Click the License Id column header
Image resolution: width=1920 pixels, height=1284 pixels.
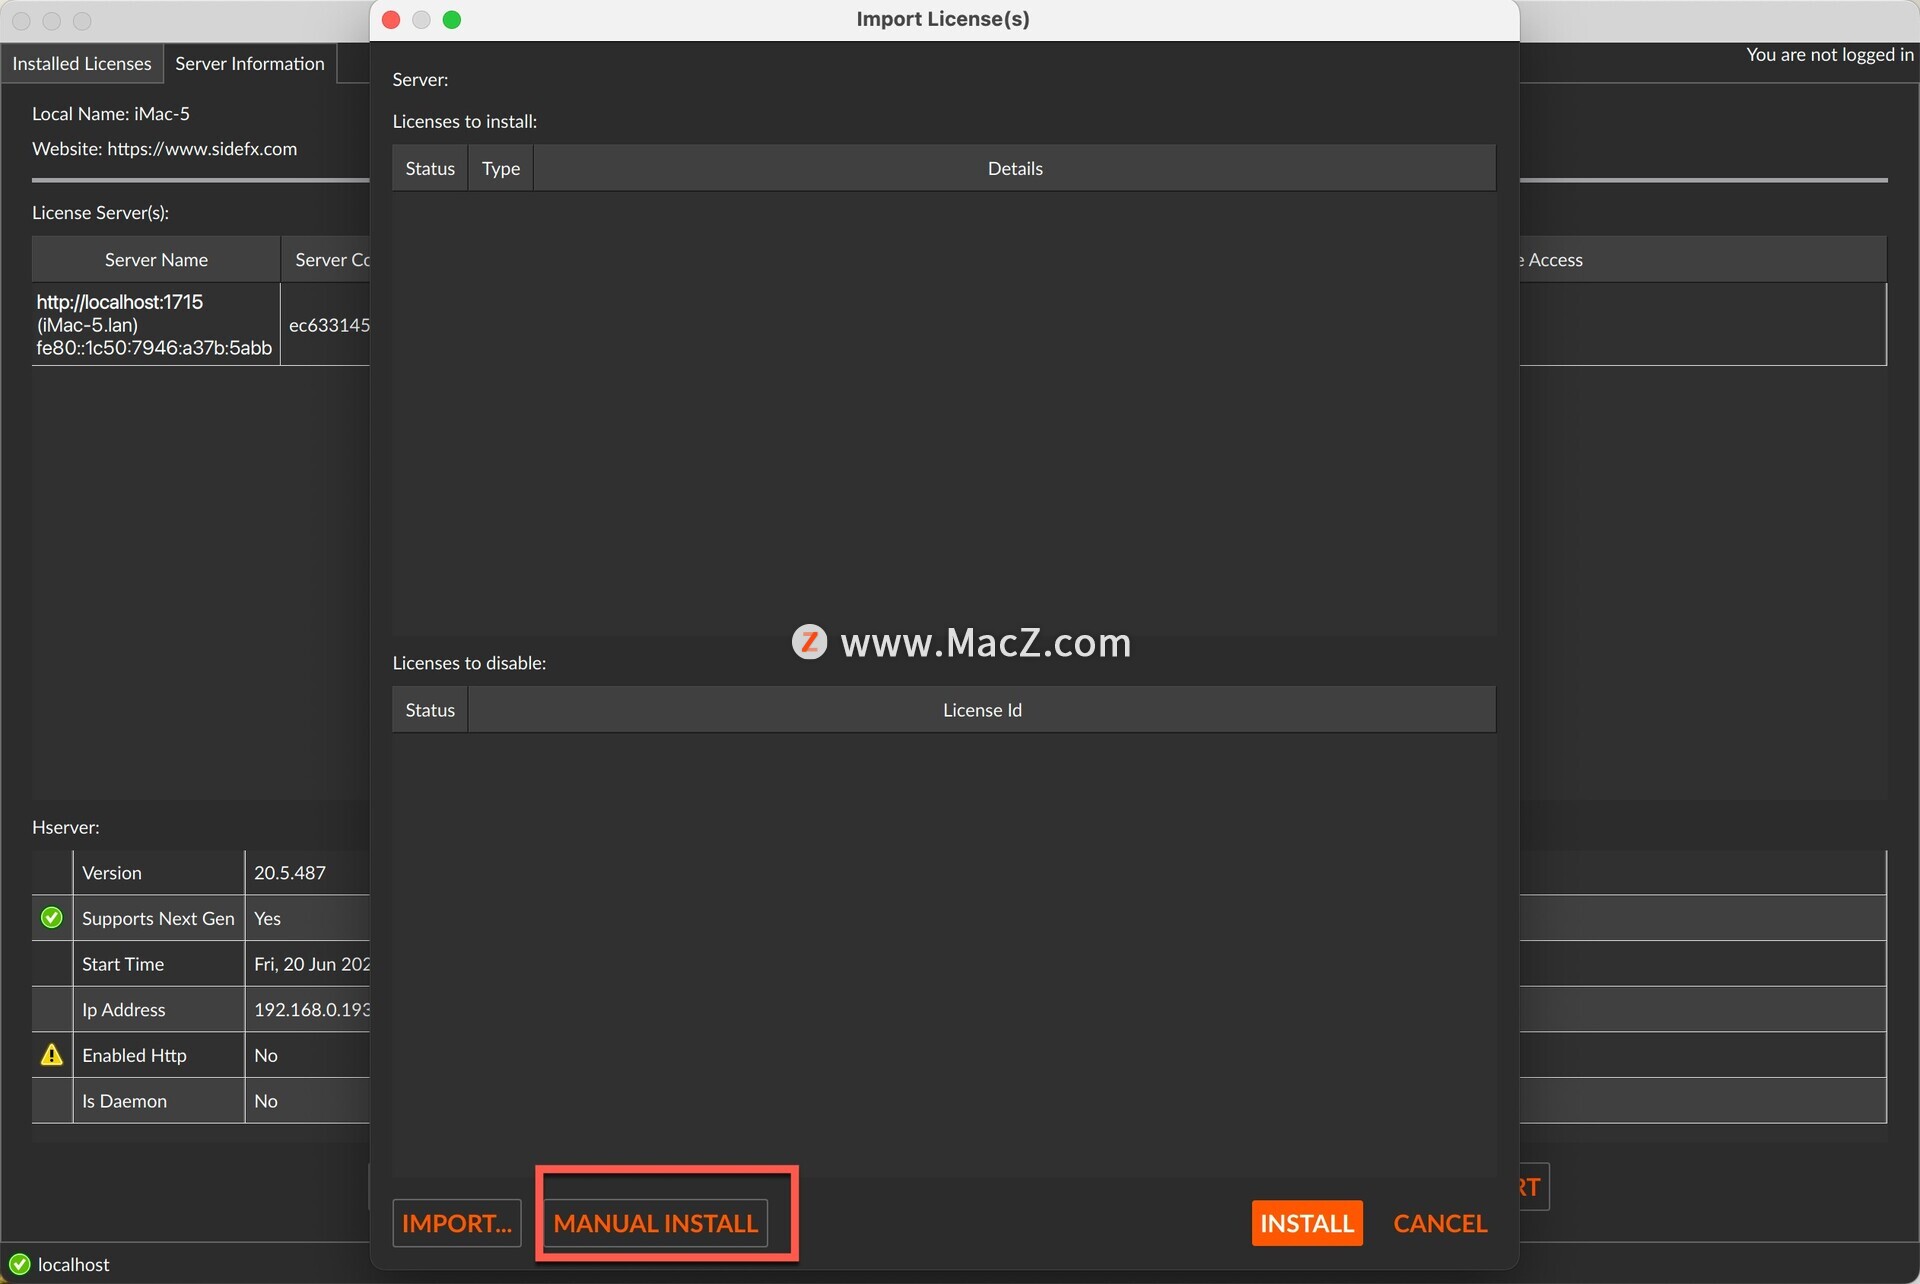981,710
